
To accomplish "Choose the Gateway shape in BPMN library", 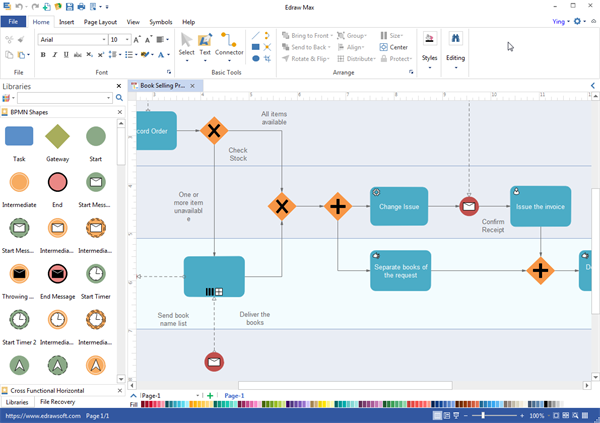I will 58,135.
